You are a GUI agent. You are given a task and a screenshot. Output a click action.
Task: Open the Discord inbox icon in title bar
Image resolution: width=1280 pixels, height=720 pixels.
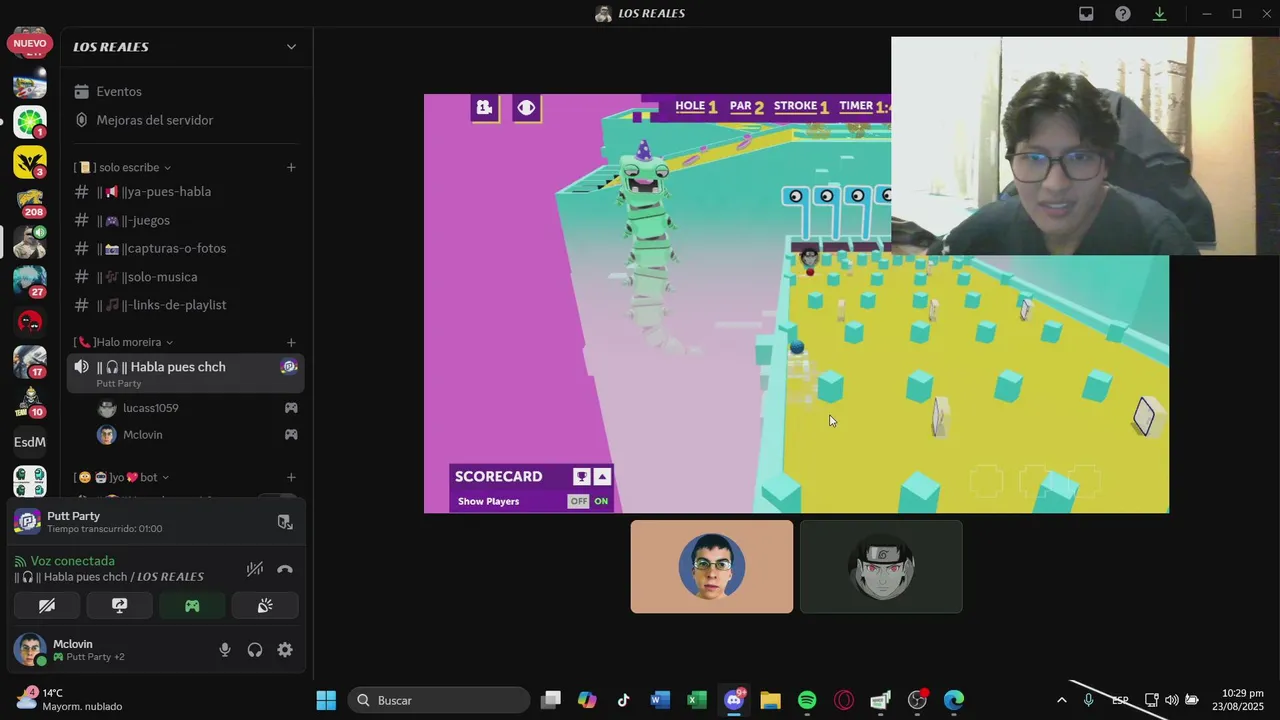1086,14
